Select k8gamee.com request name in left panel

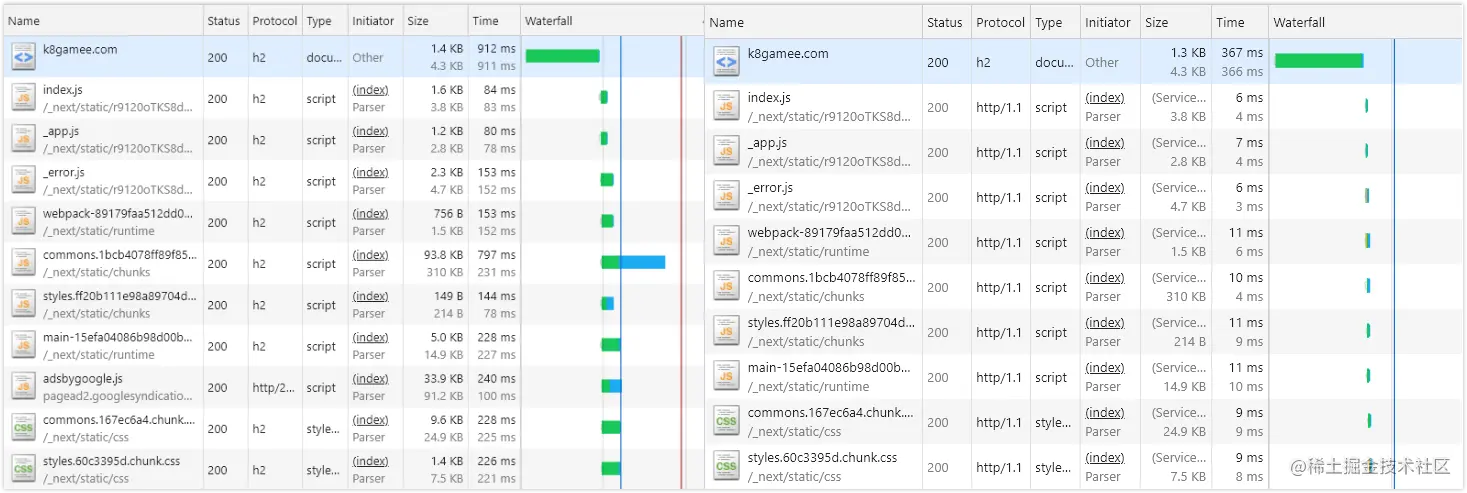point(80,49)
